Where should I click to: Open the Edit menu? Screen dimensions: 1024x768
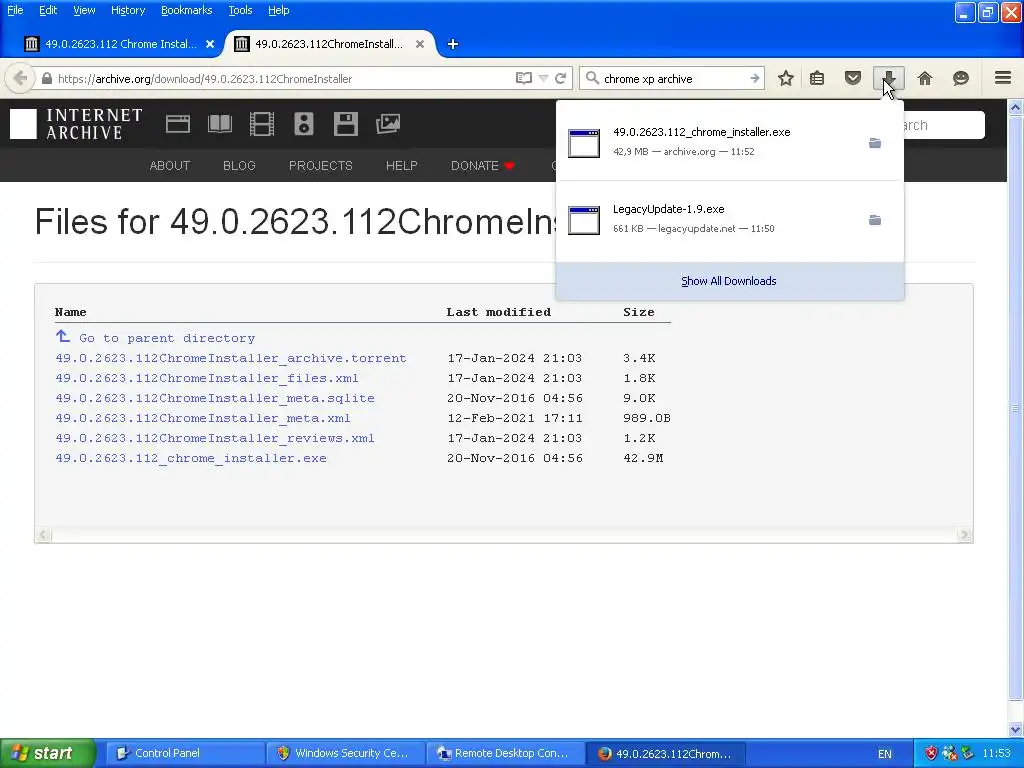(x=48, y=10)
